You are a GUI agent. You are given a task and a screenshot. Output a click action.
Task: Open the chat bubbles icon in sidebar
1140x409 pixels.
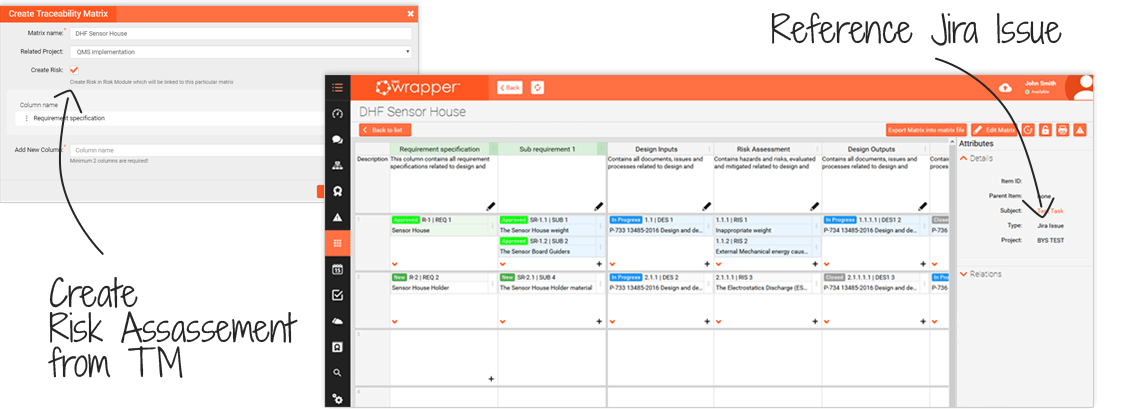click(x=337, y=140)
